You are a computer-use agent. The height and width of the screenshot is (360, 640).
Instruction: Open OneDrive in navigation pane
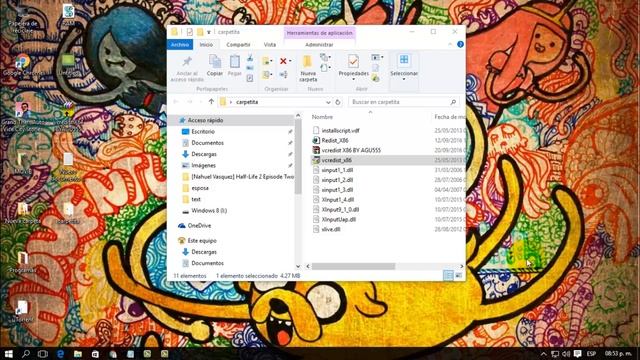click(199, 226)
